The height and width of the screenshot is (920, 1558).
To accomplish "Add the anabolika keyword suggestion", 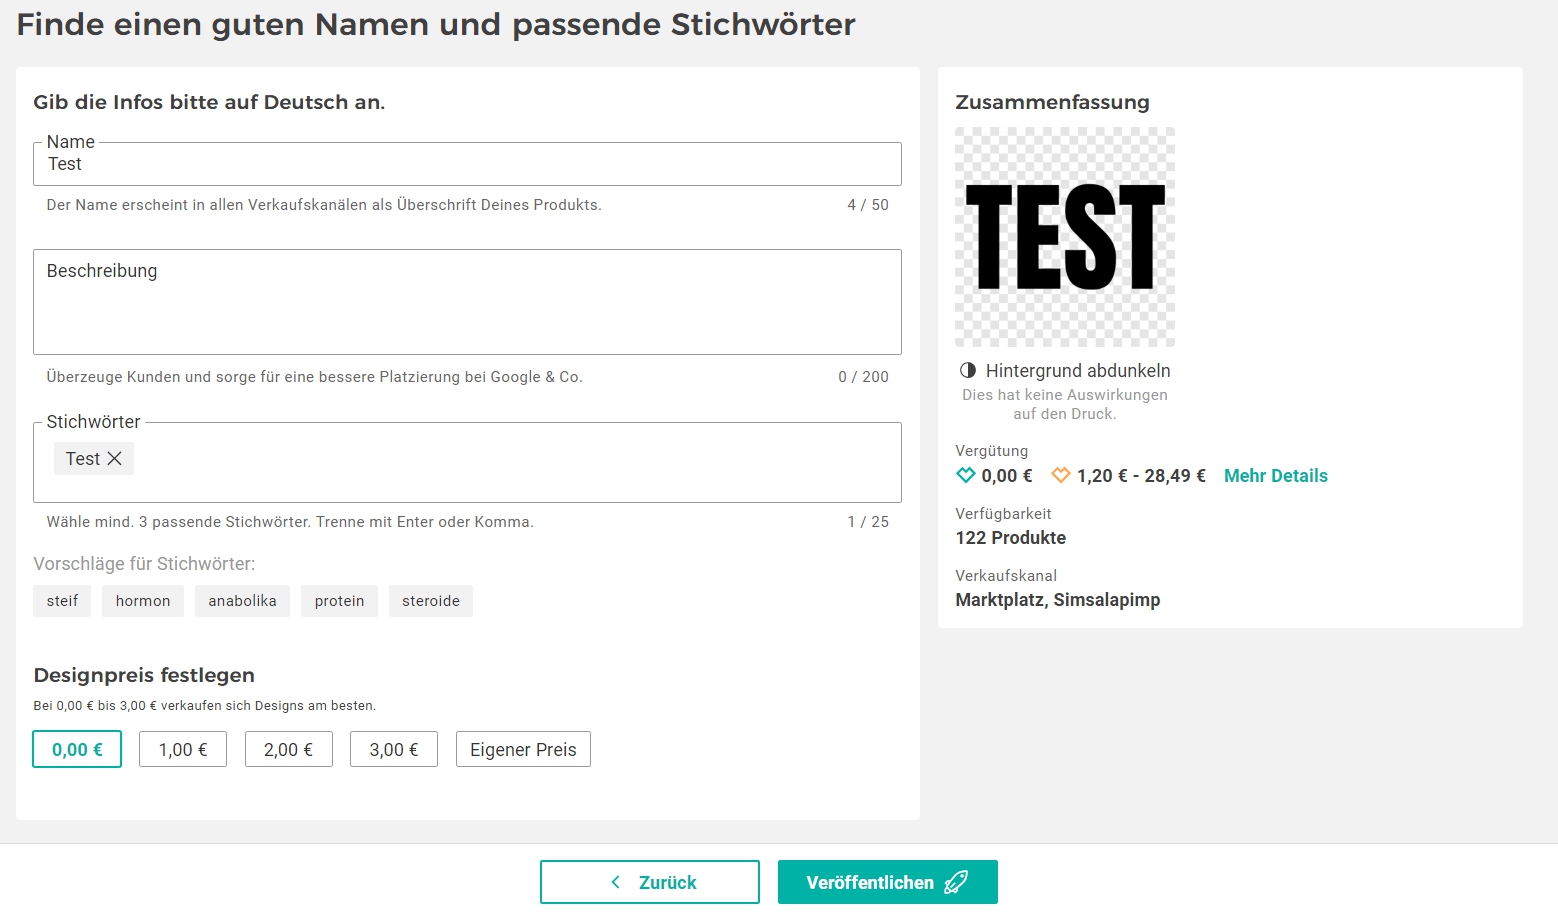I will [x=242, y=601].
